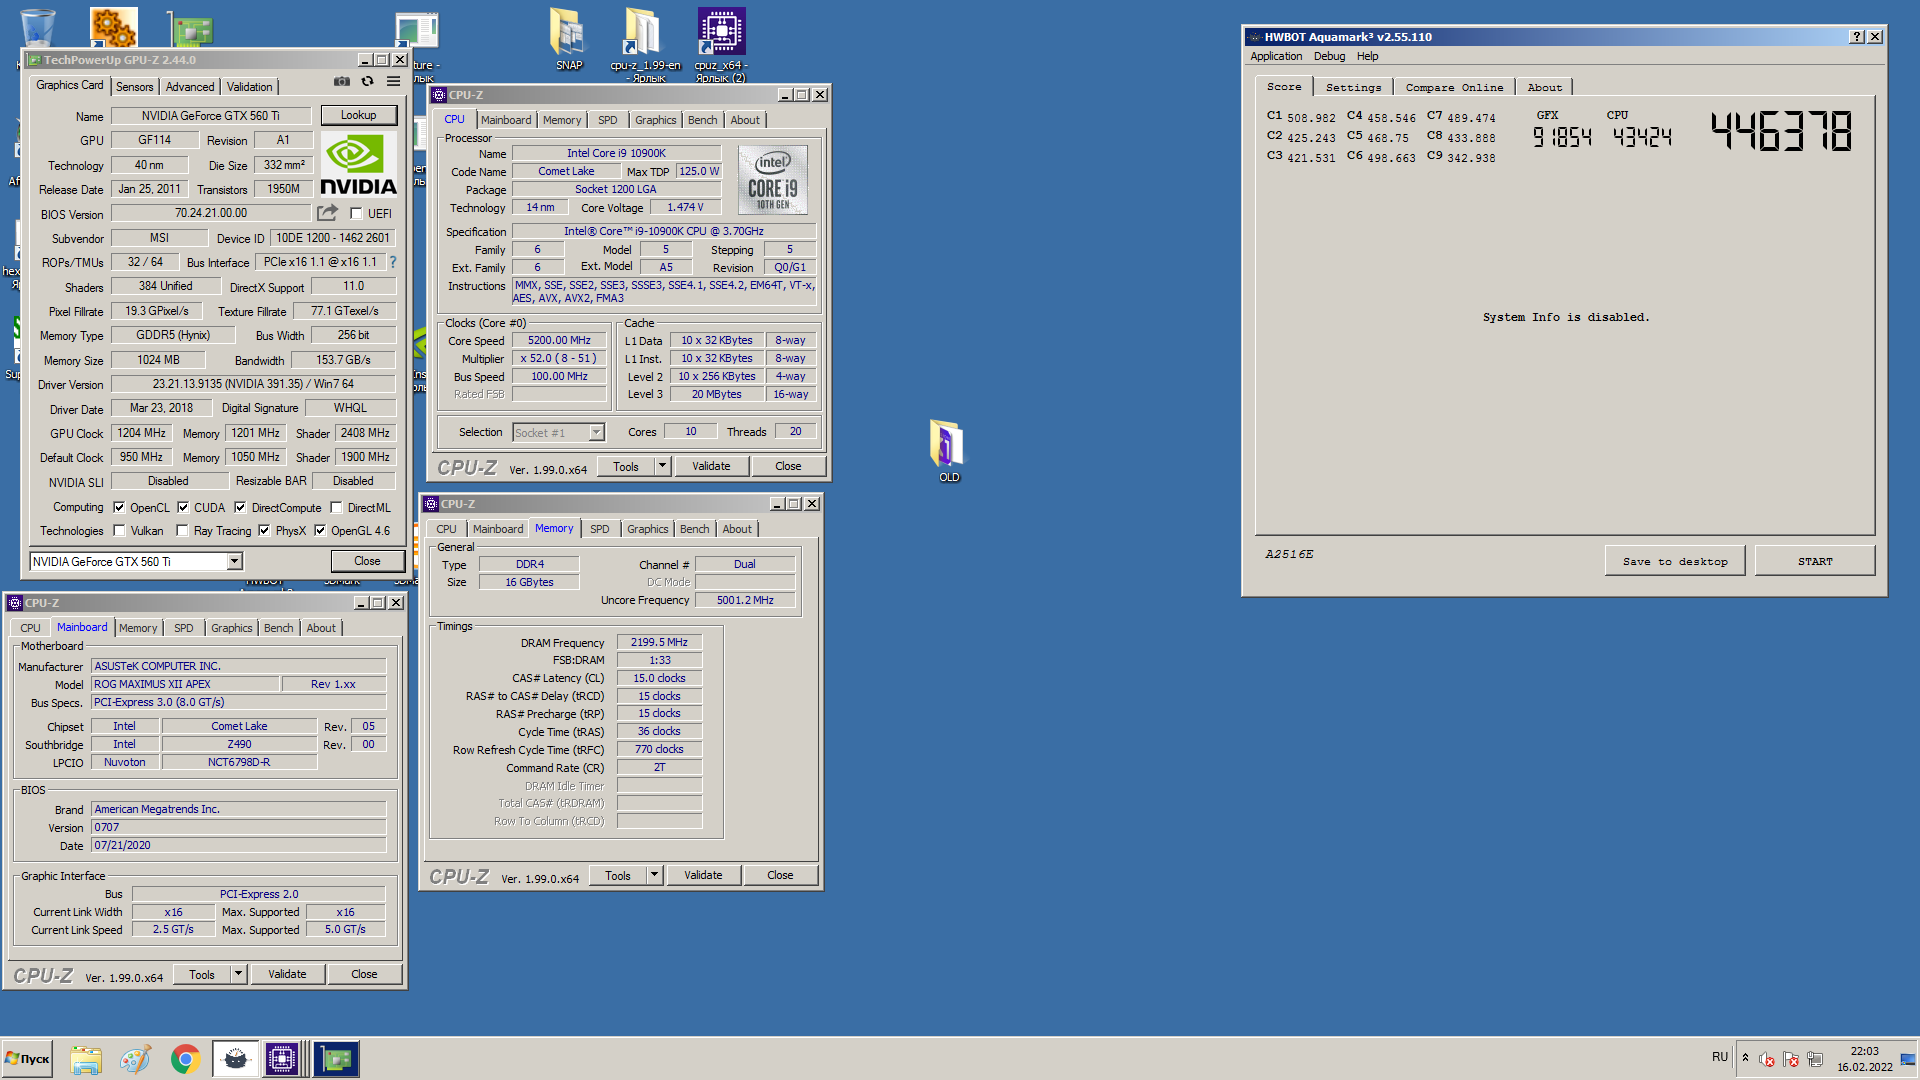Take a GPU-Z screenshot with the camera icon
Image resolution: width=1920 pixels, height=1080 pixels.
tap(342, 82)
